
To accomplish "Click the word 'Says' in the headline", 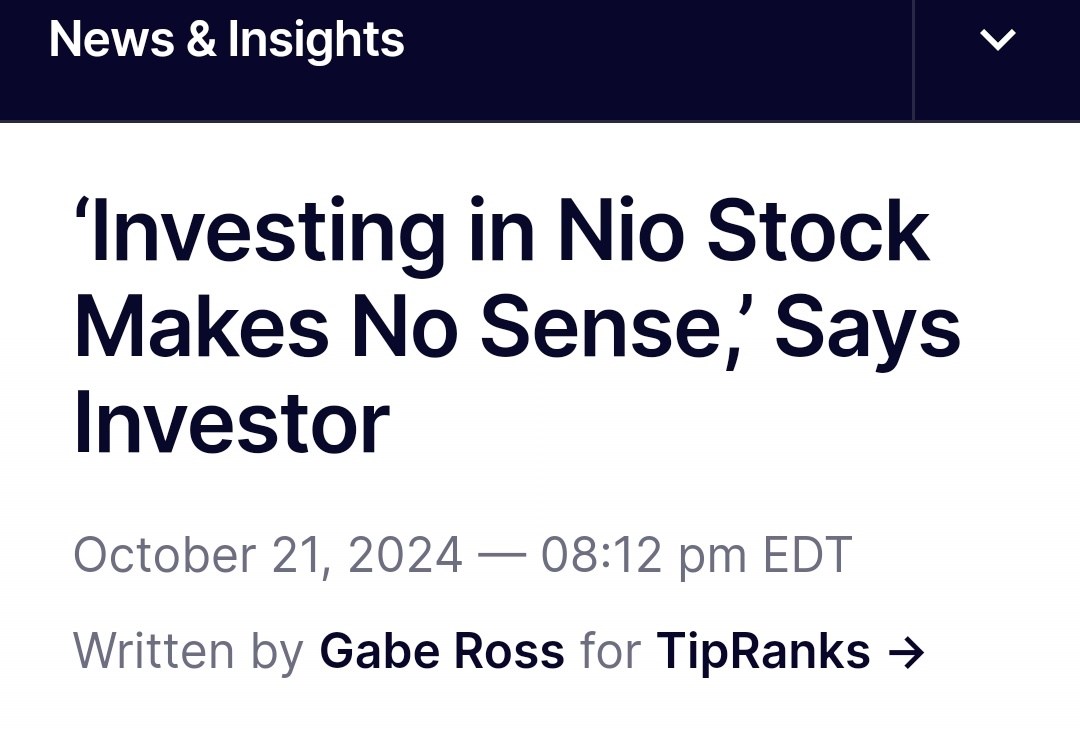I will click(x=868, y=332).
